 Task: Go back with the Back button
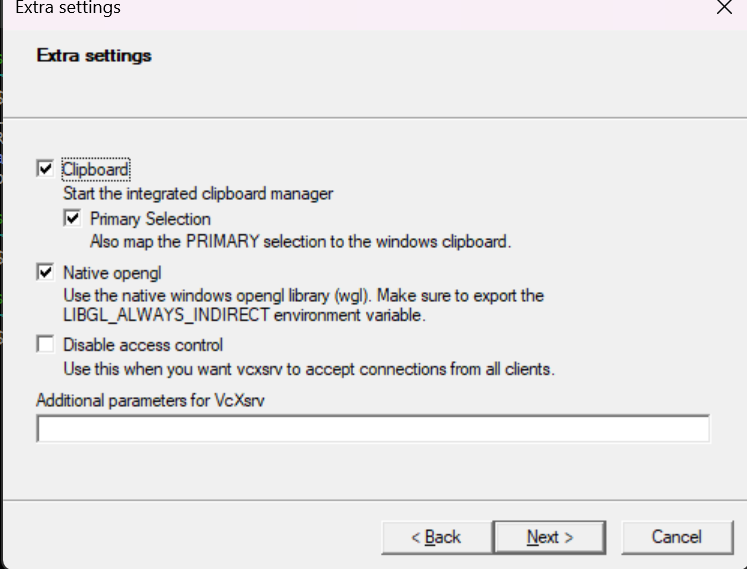tap(435, 537)
